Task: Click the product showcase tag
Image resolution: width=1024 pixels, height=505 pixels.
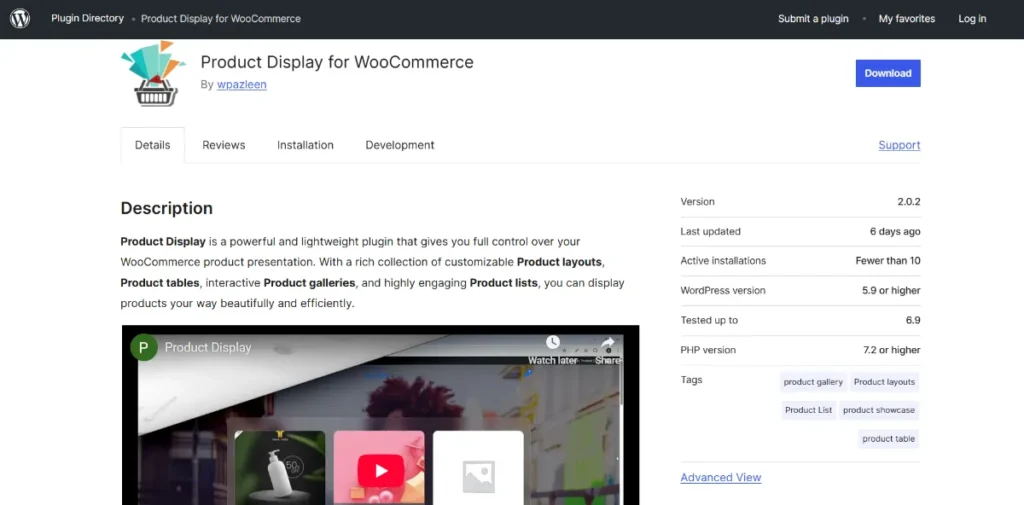Action: [x=879, y=410]
